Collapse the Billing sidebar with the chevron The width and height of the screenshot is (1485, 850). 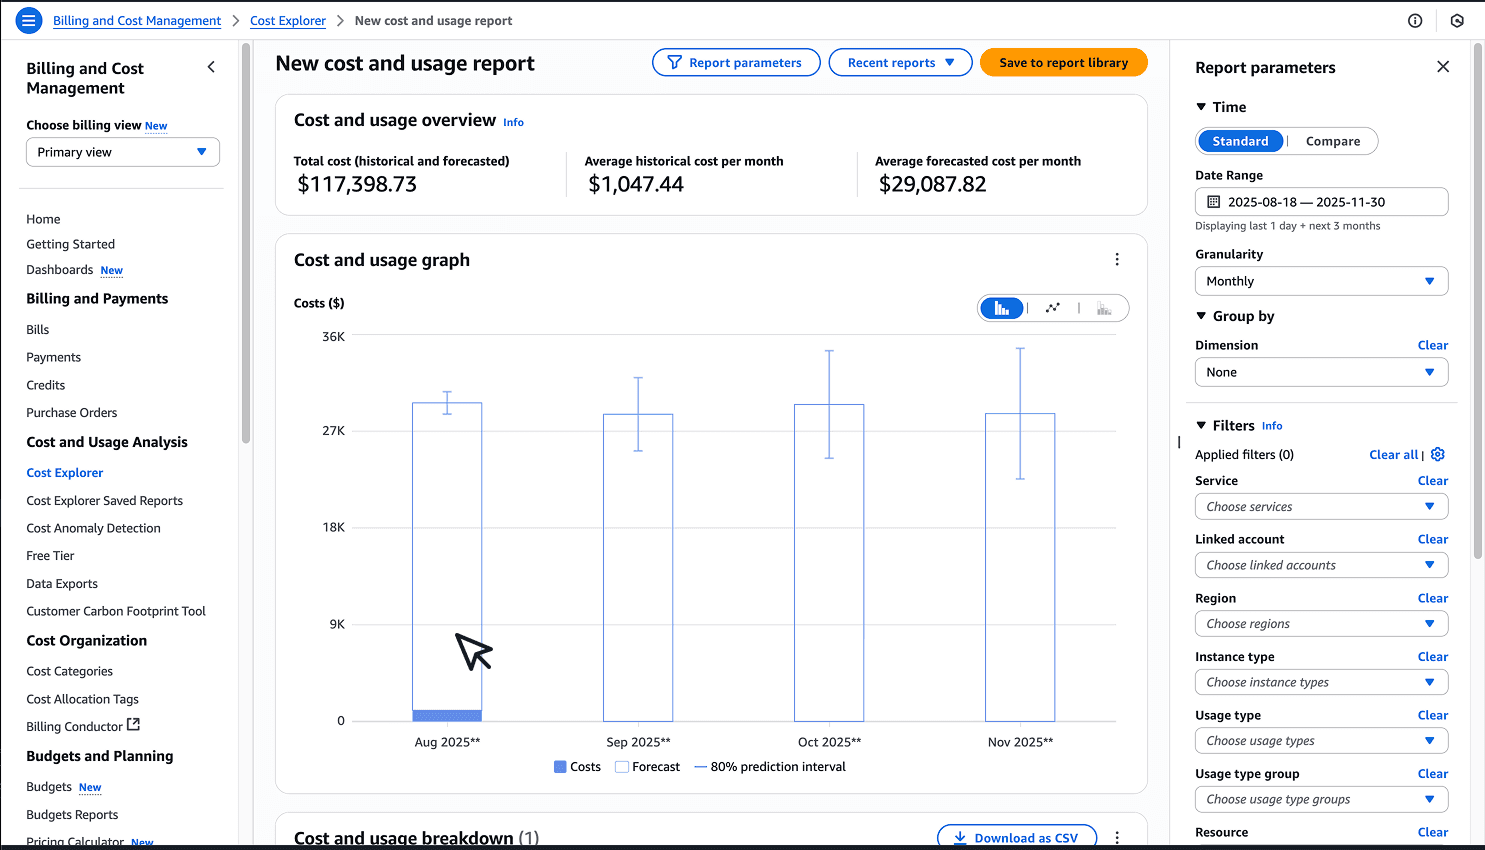(211, 67)
